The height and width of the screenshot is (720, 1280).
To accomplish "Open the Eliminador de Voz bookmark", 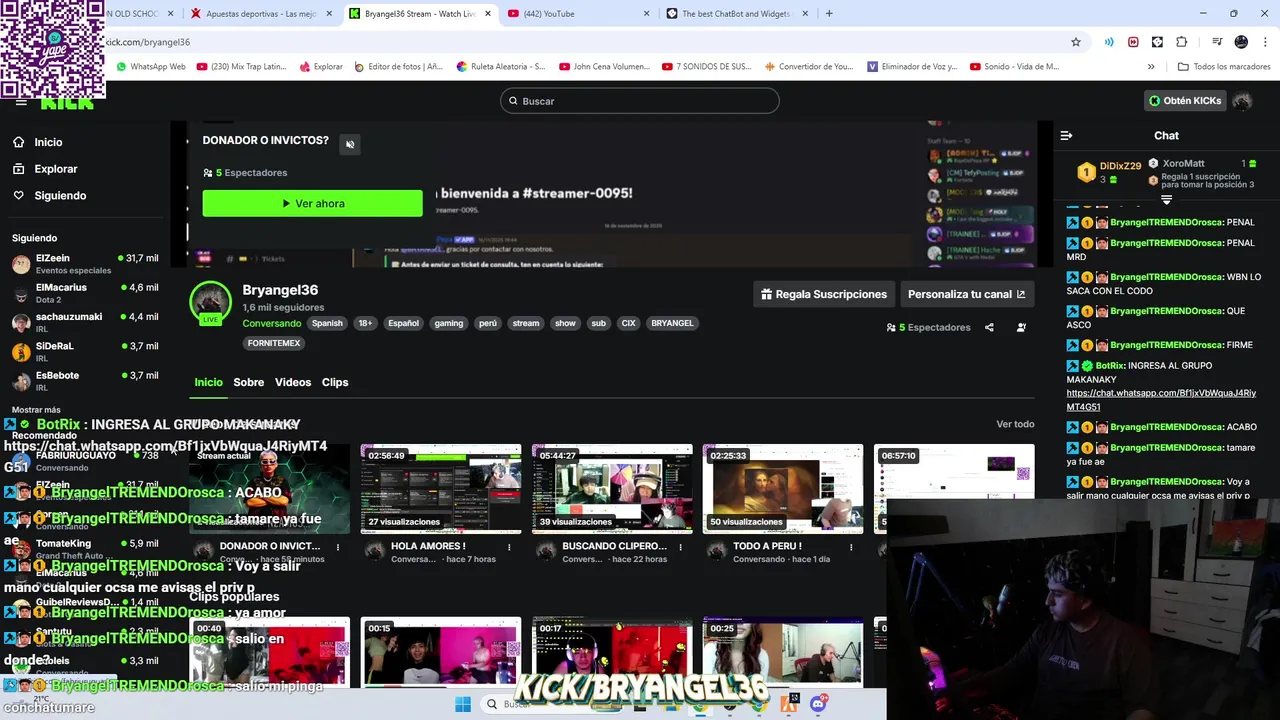I will pos(912,67).
